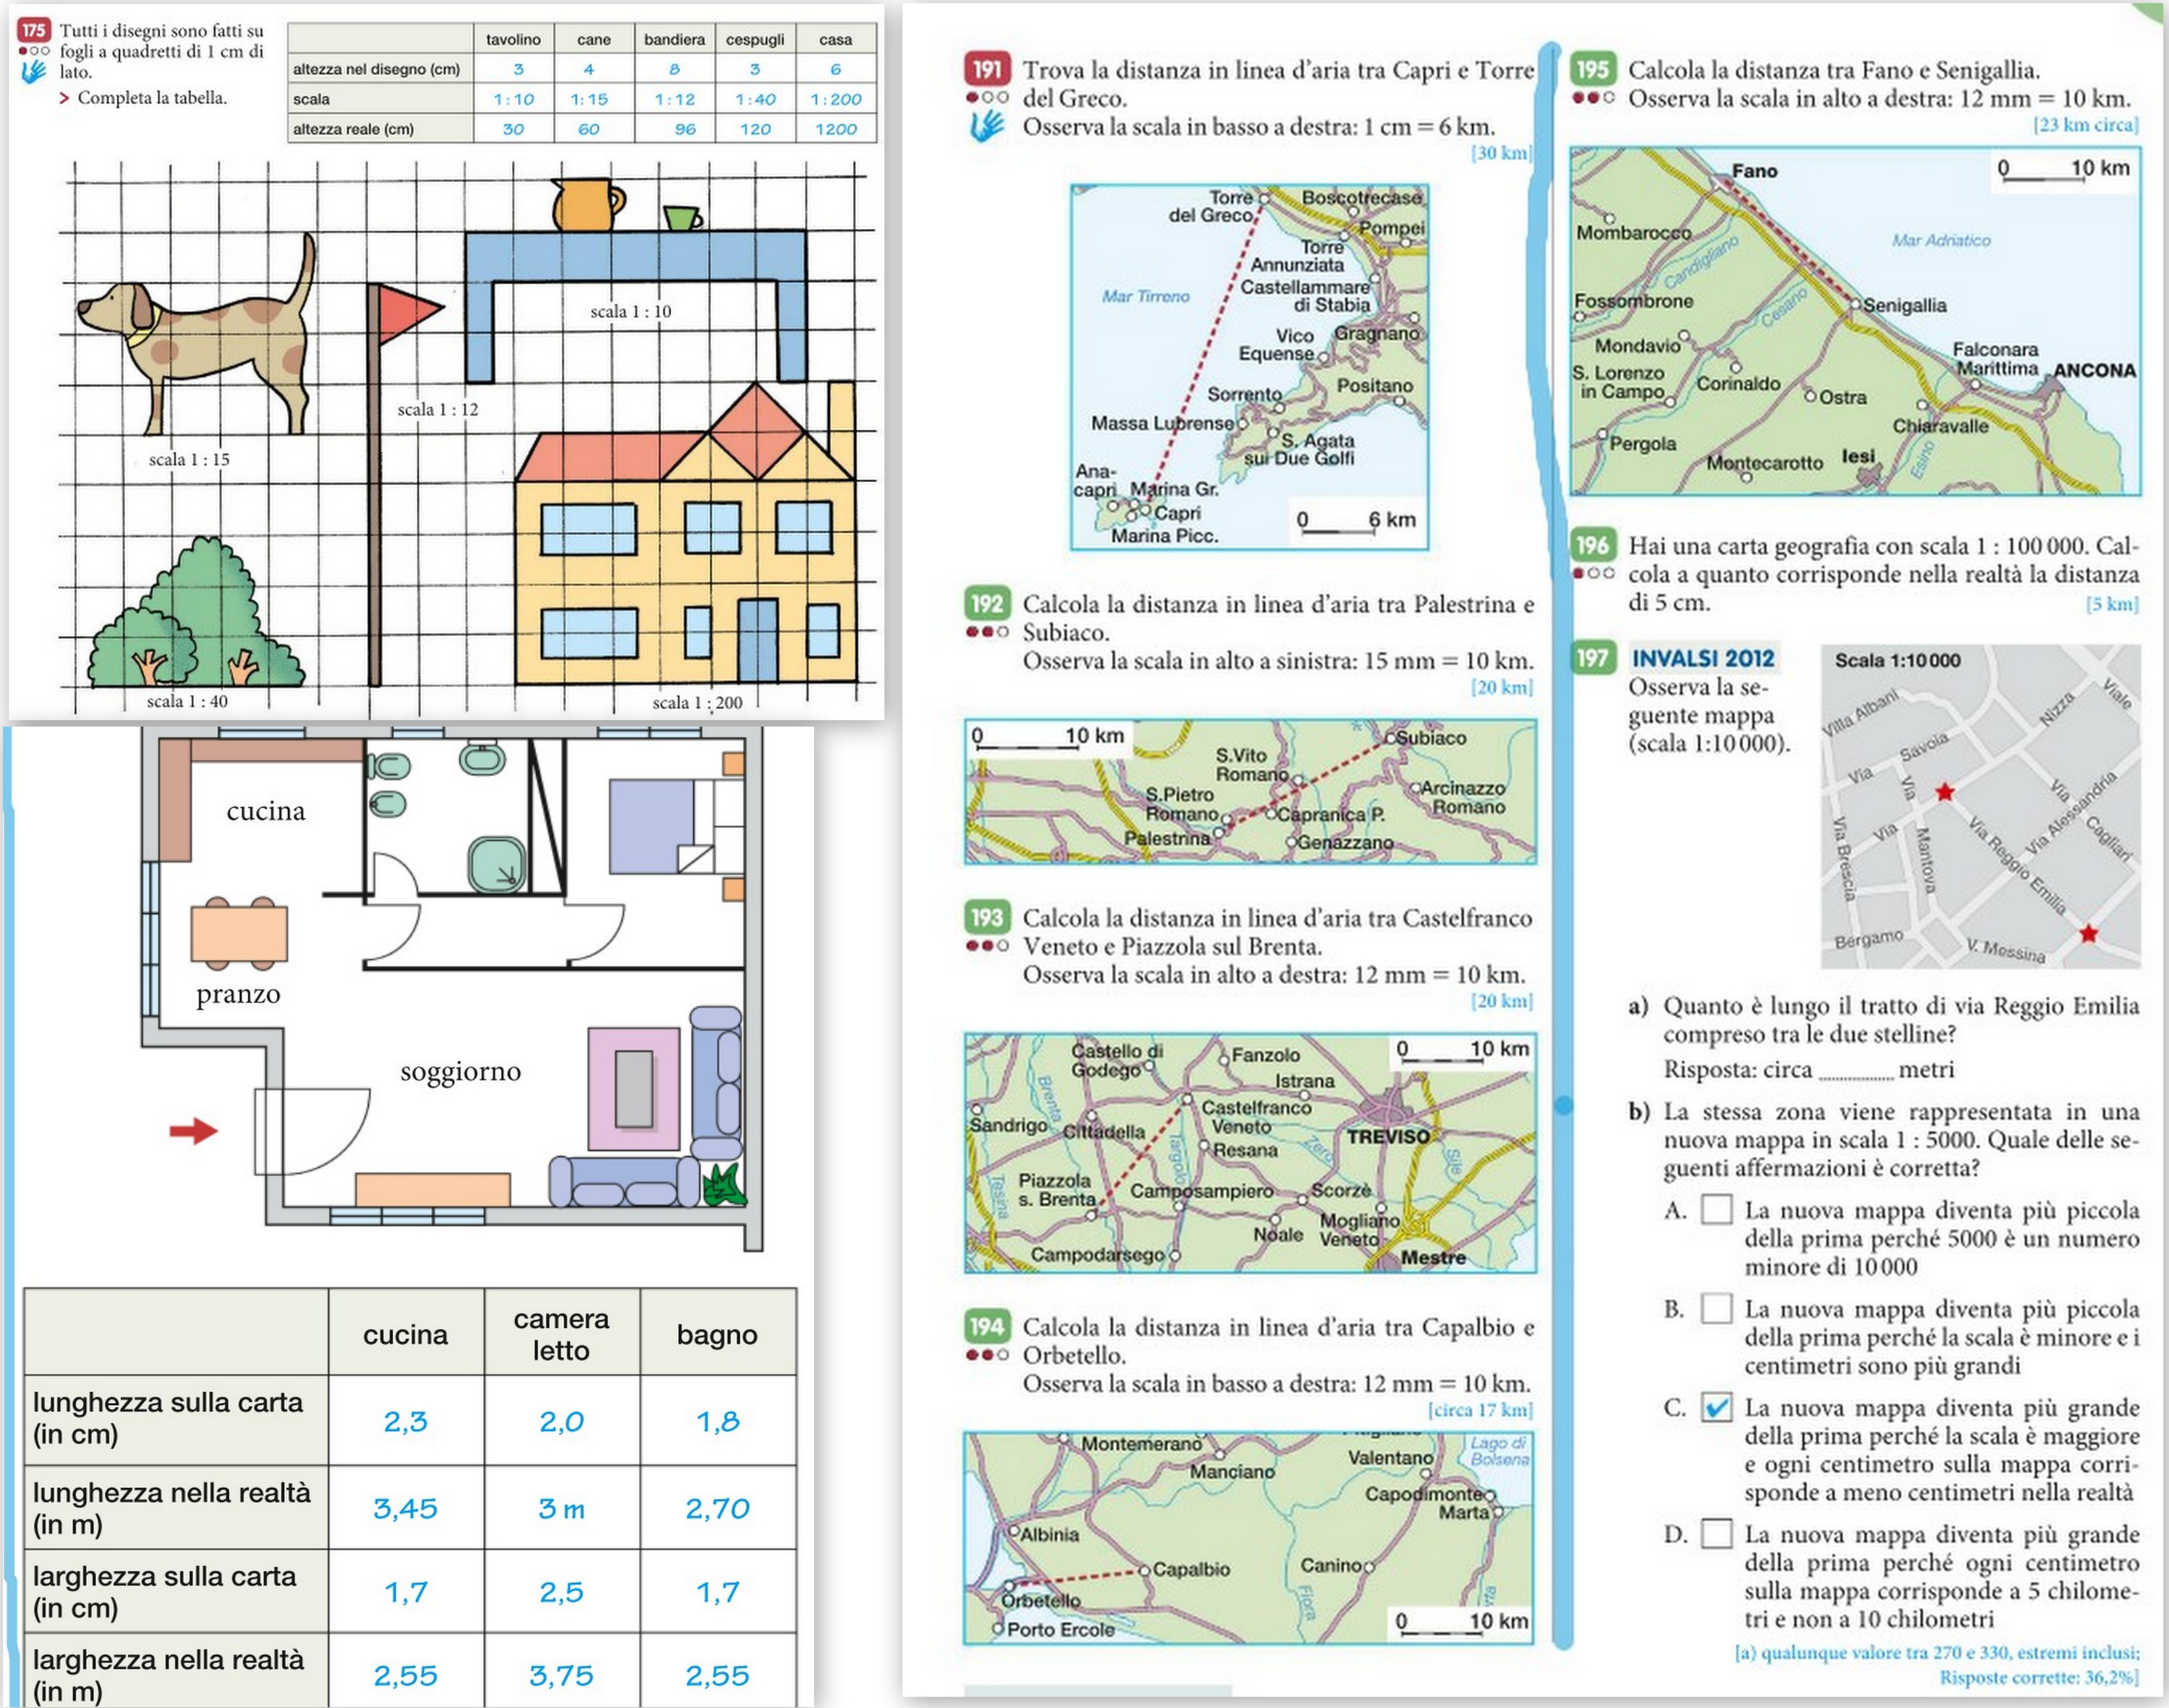Click the red exercise 191 number badge
Viewport: 2169px width, 1708px height.
click(x=987, y=69)
